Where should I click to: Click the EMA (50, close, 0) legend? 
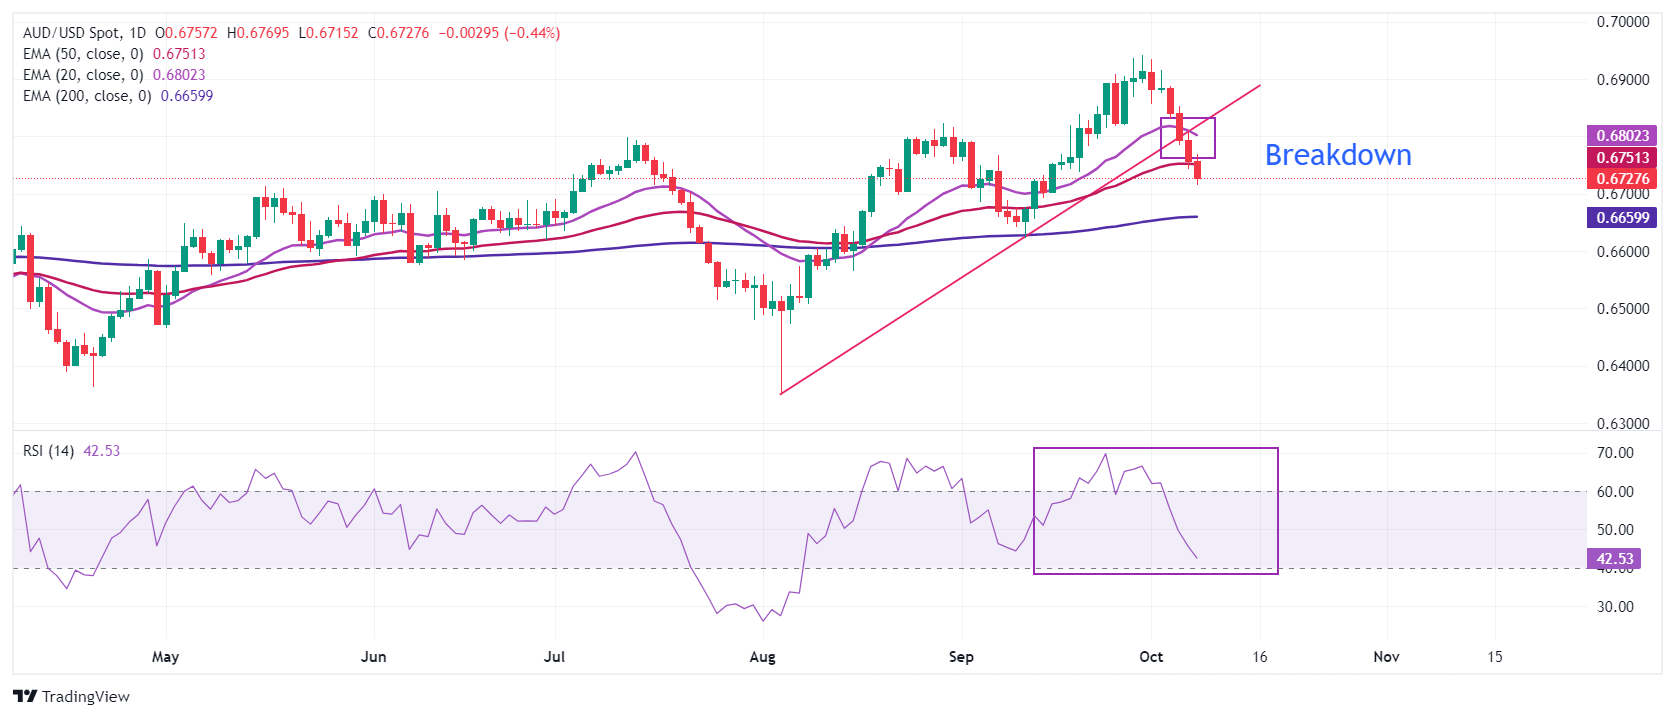click(x=83, y=54)
